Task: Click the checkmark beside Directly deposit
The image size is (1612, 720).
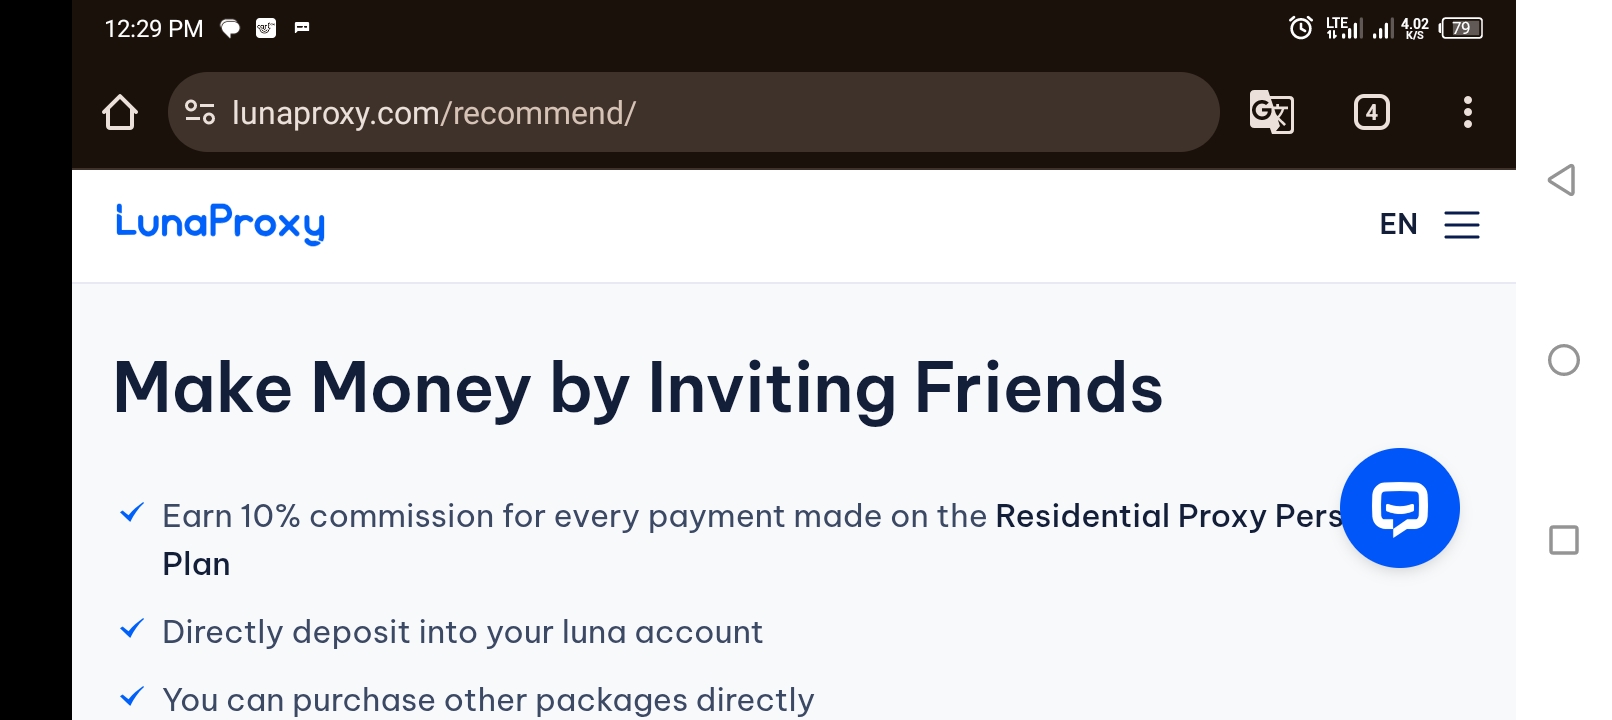Action: (132, 629)
